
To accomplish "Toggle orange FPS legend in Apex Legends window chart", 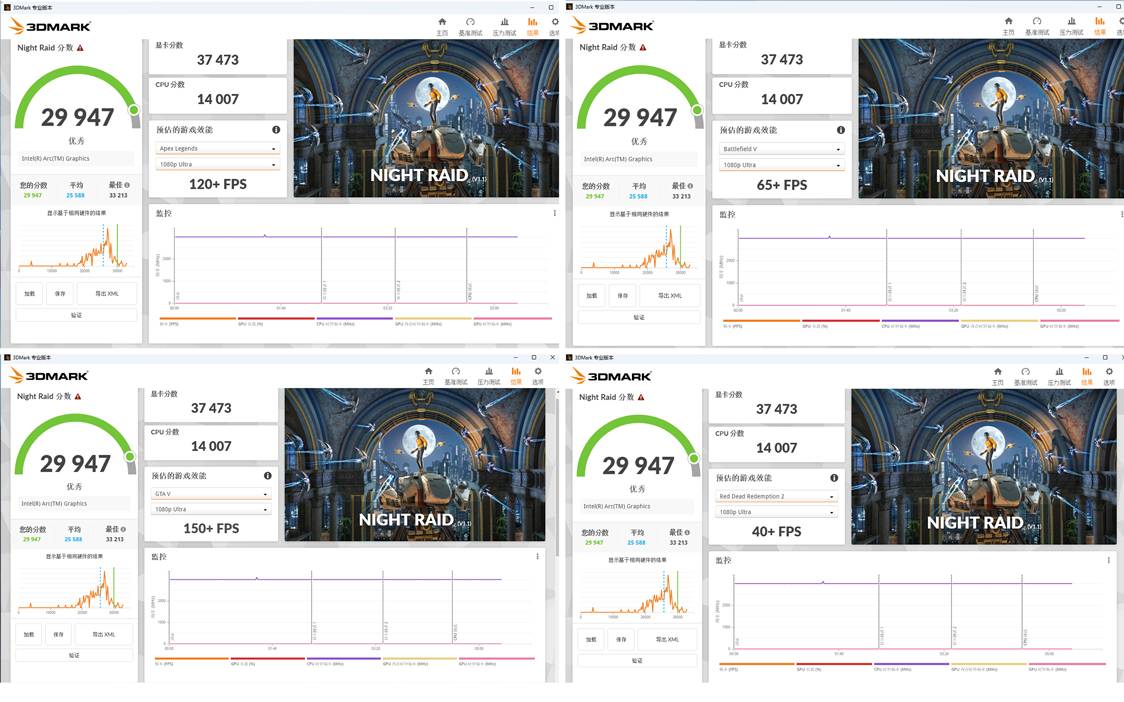I will pyautogui.click(x=196, y=319).
